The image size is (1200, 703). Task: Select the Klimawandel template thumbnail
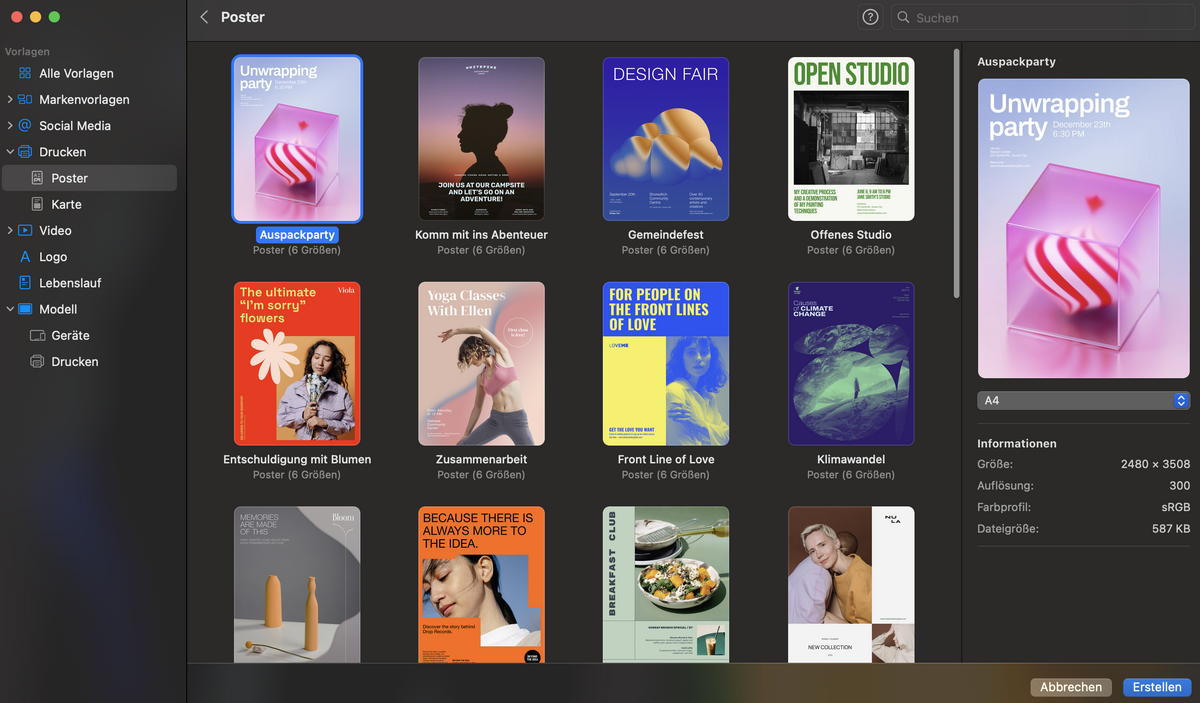tap(851, 363)
